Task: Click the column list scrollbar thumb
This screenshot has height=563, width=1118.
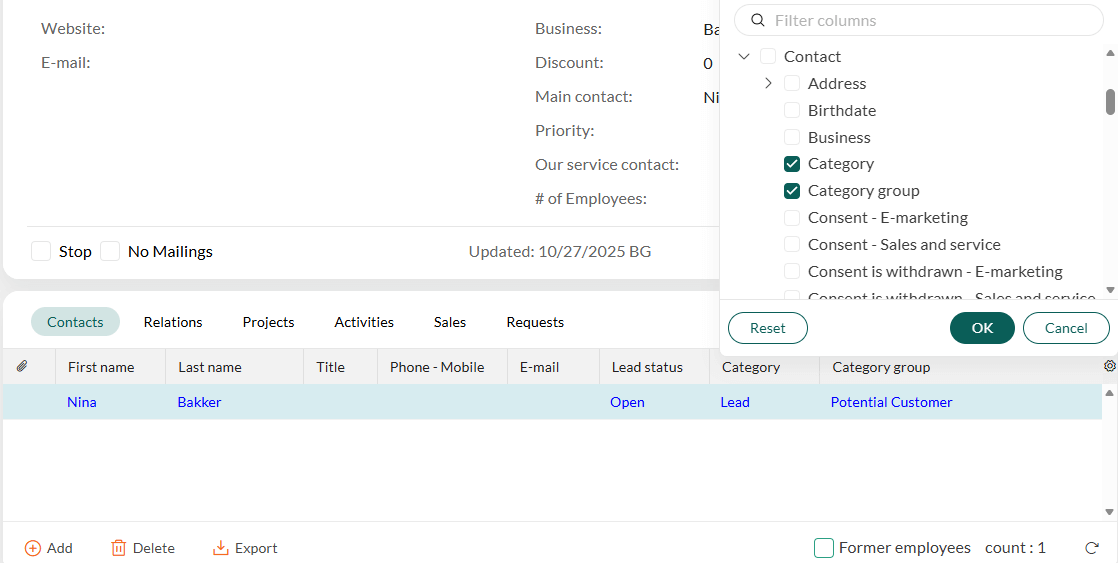Action: [1110, 101]
